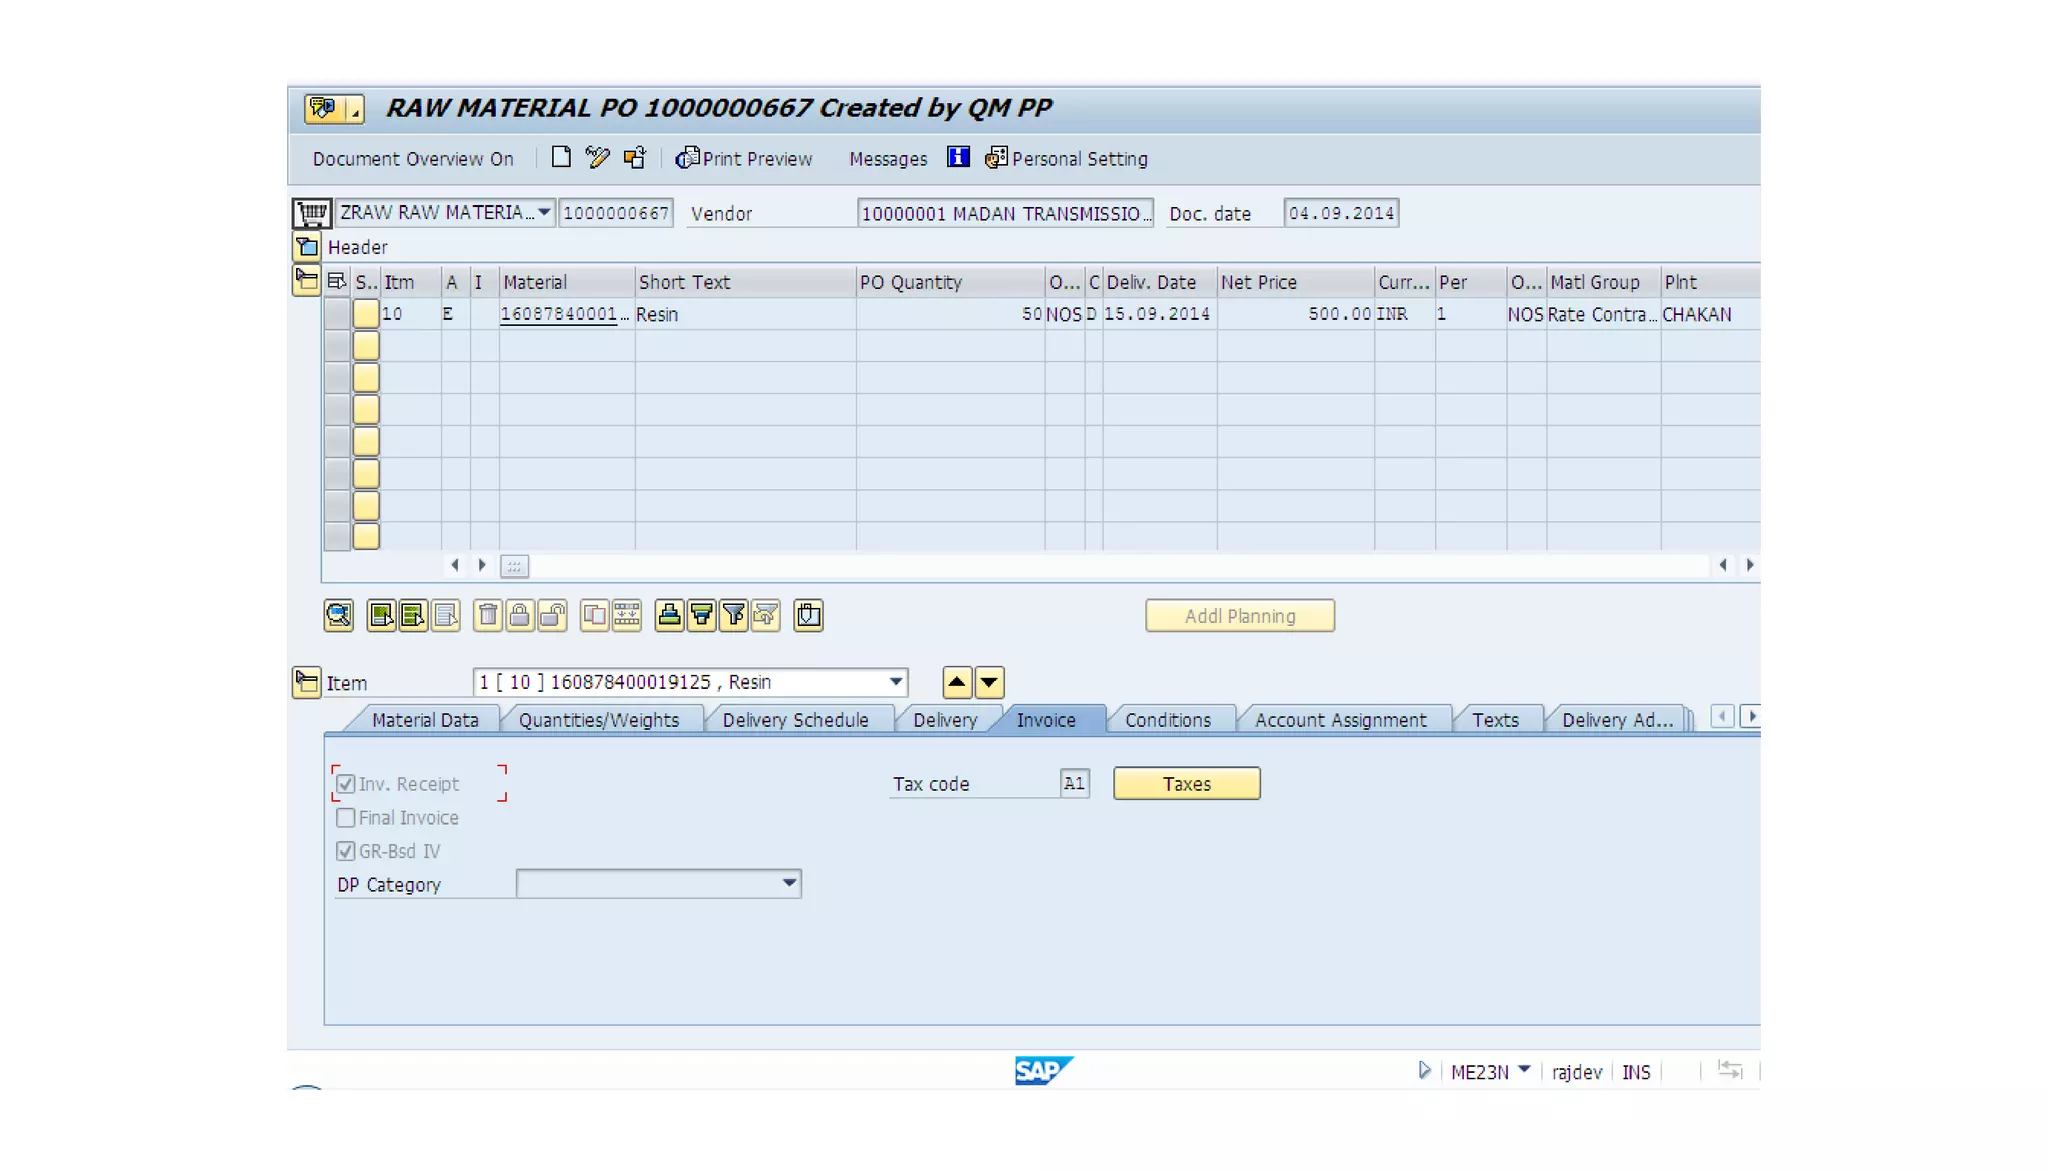
Task: Switch to the Delivery tab
Action: 945,720
